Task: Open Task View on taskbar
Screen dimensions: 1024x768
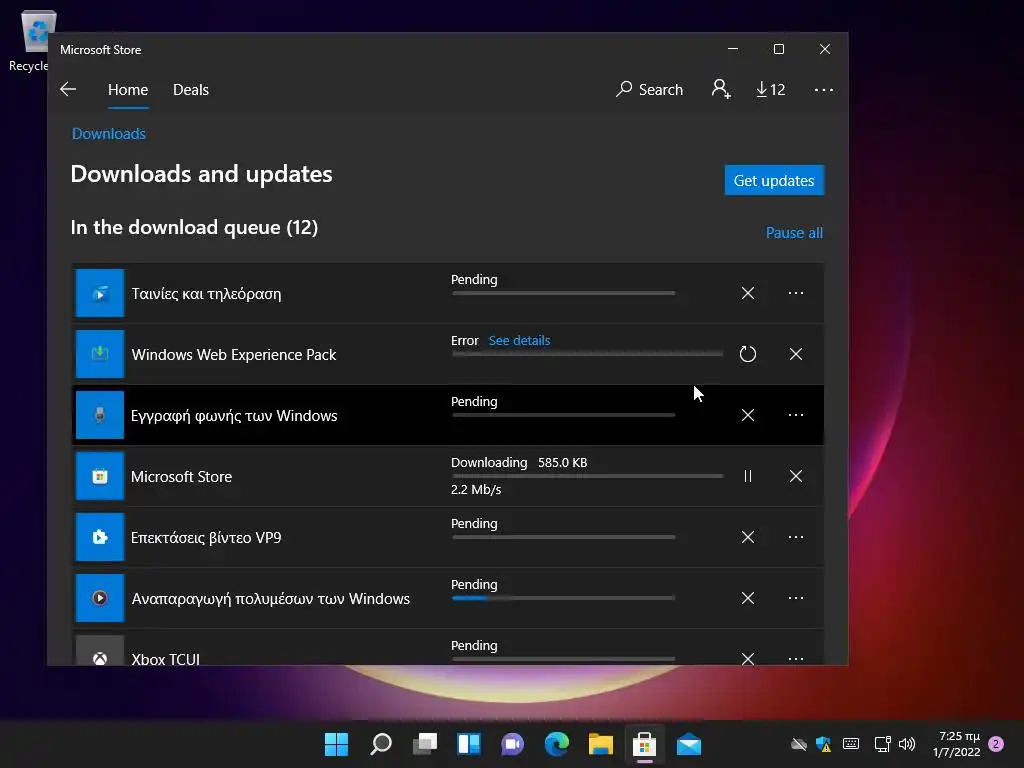Action: 424,744
